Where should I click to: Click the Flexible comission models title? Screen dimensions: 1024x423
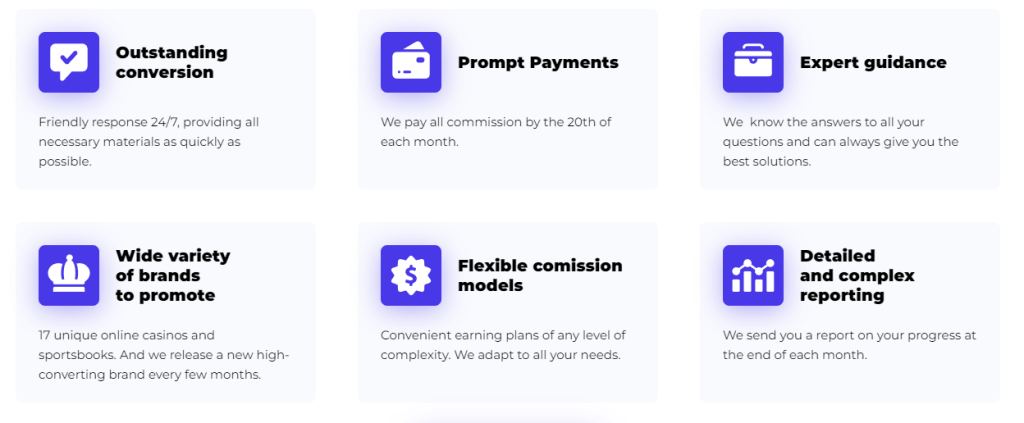[x=540, y=275]
